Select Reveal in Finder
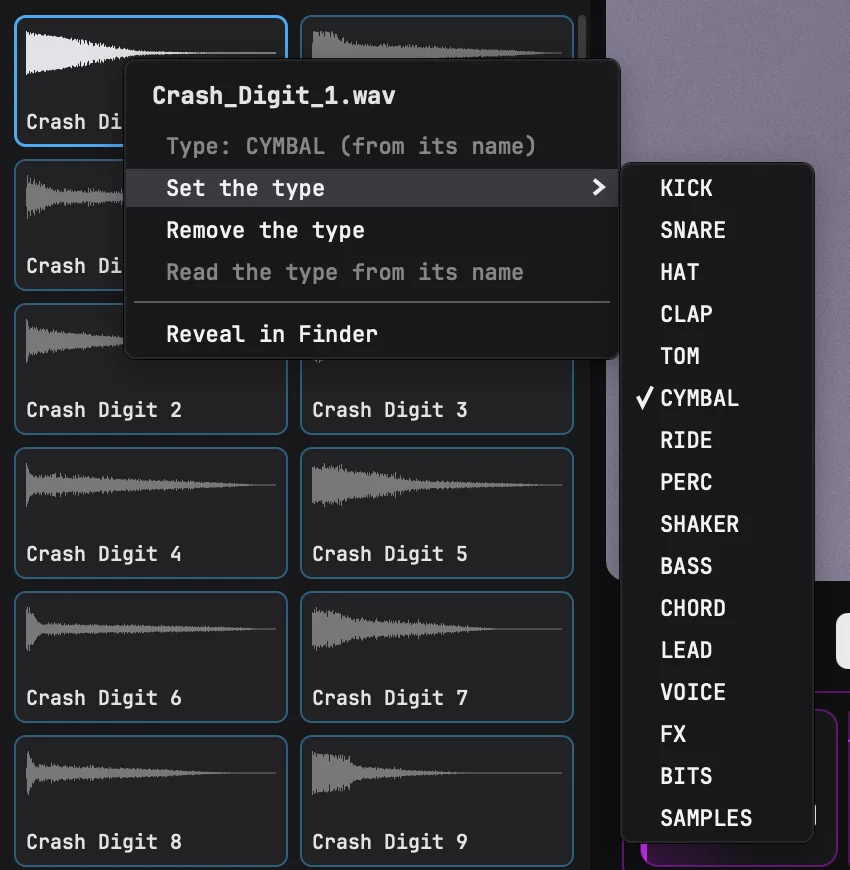The width and height of the screenshot is (850, 870). point(372,334)
